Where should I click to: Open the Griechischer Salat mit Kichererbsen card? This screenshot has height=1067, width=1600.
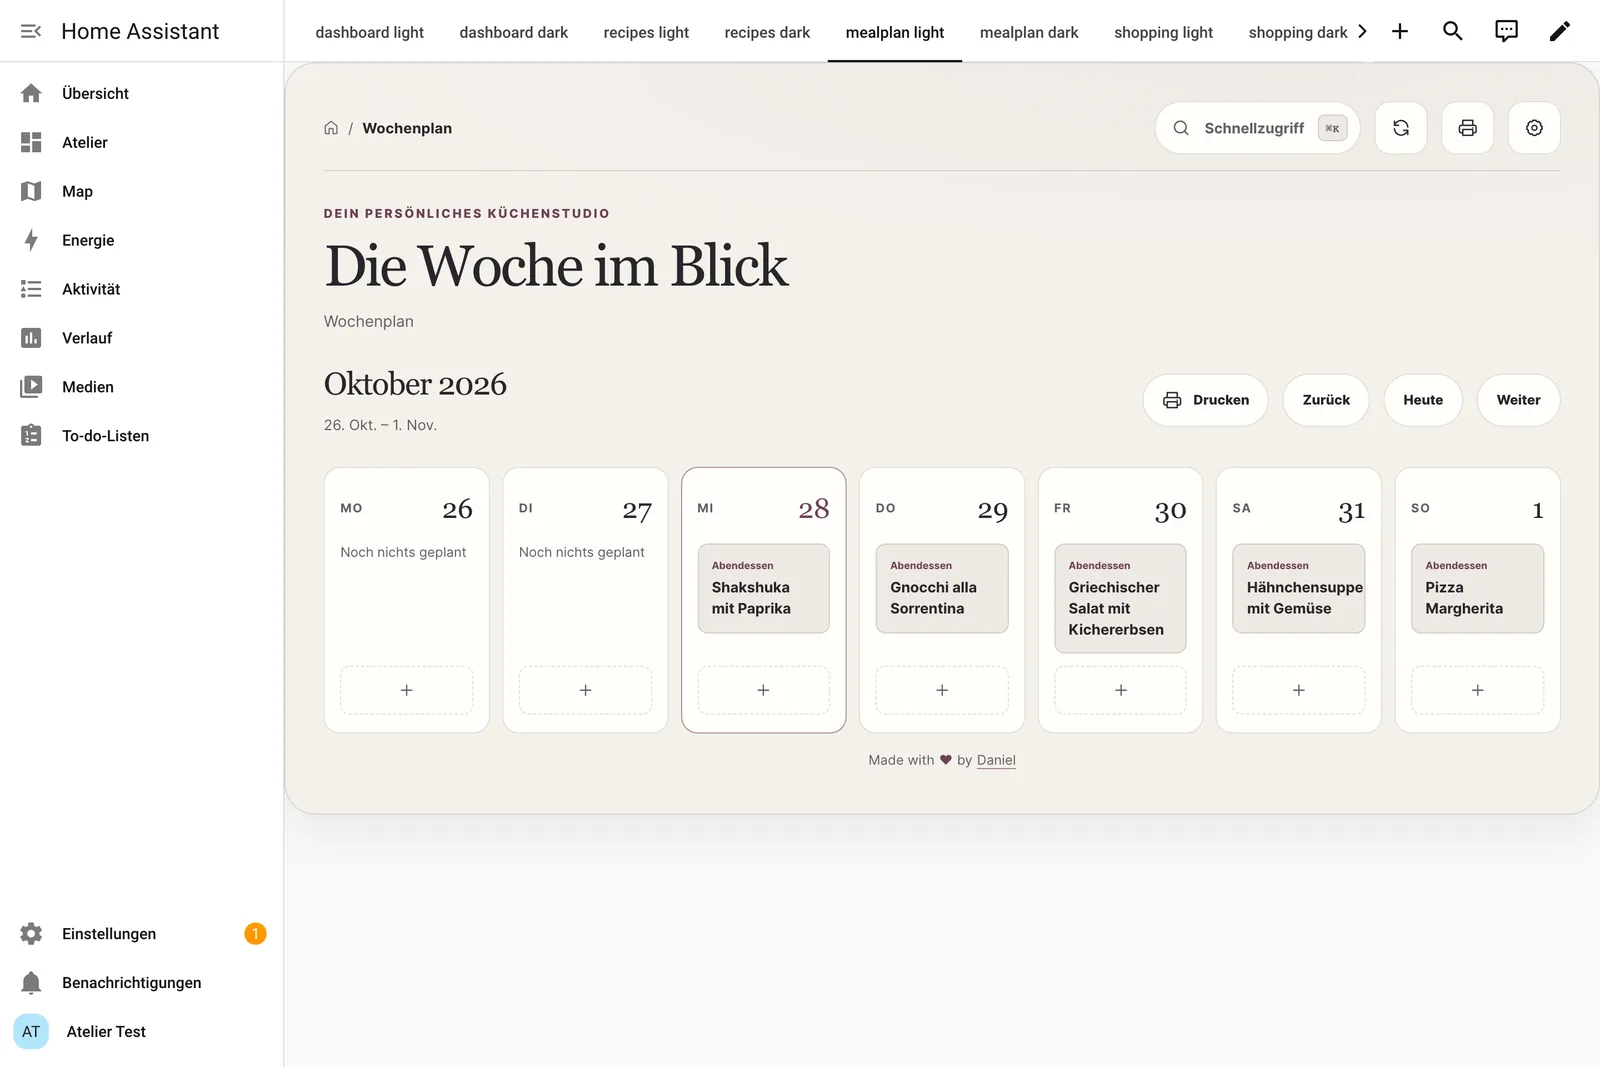pyautogui.click(x=1120, y=599)
